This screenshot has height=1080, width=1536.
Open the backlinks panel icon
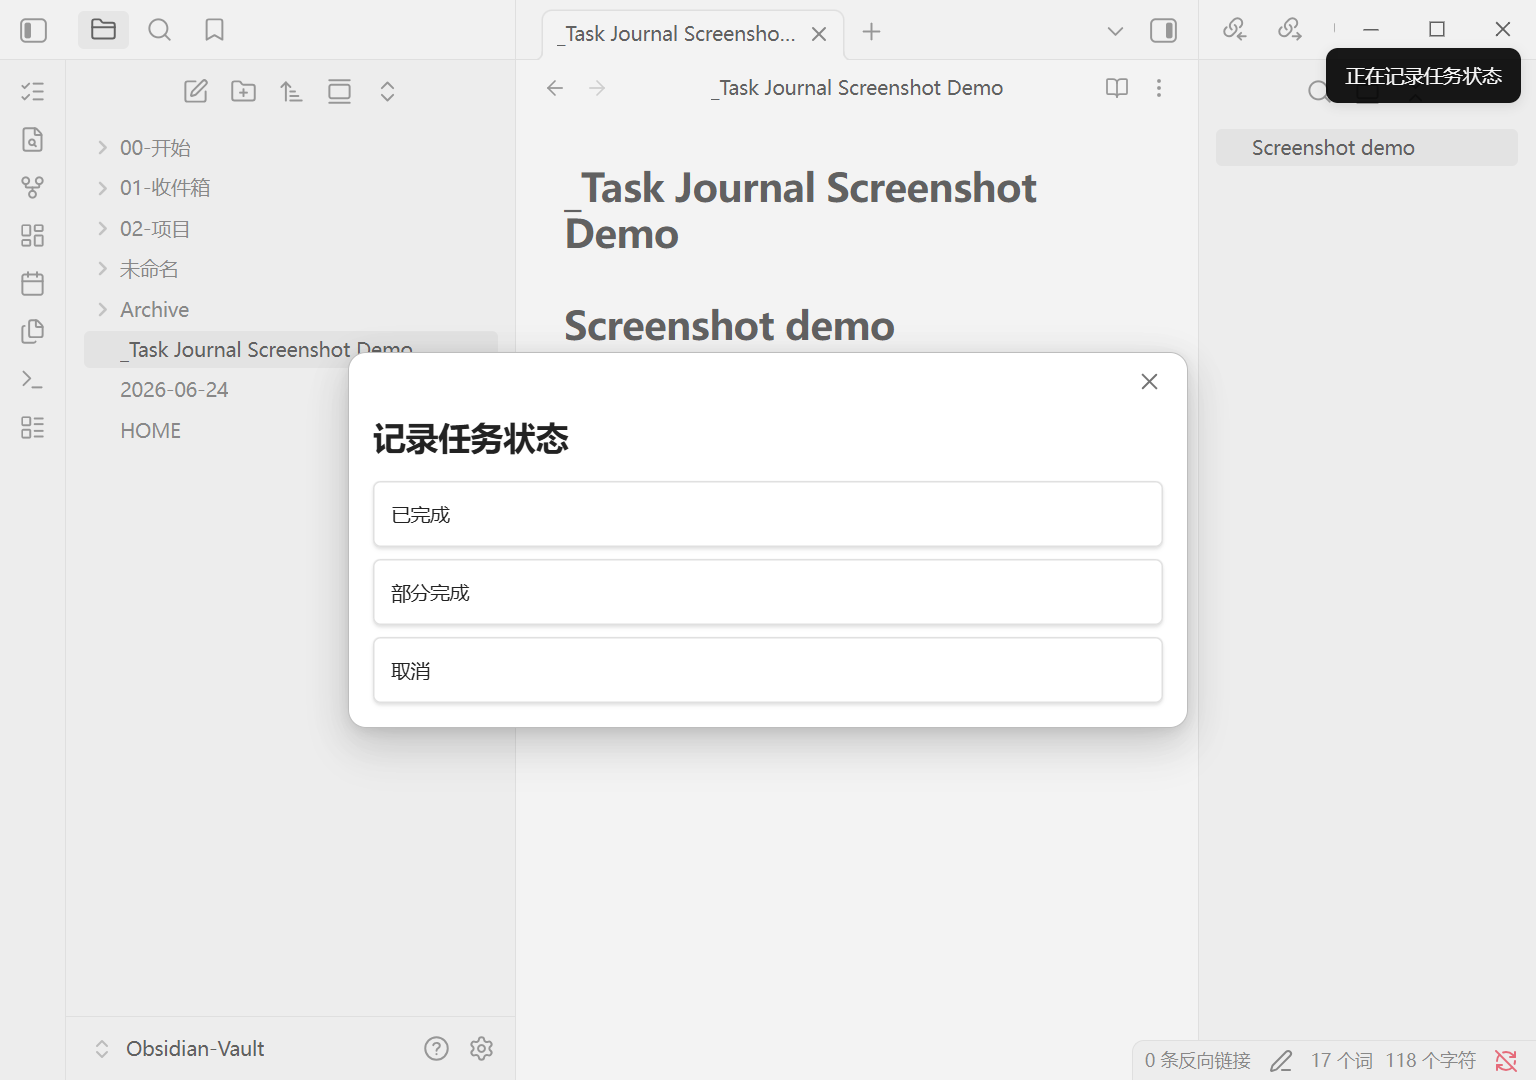click(x=1235, y=29)
